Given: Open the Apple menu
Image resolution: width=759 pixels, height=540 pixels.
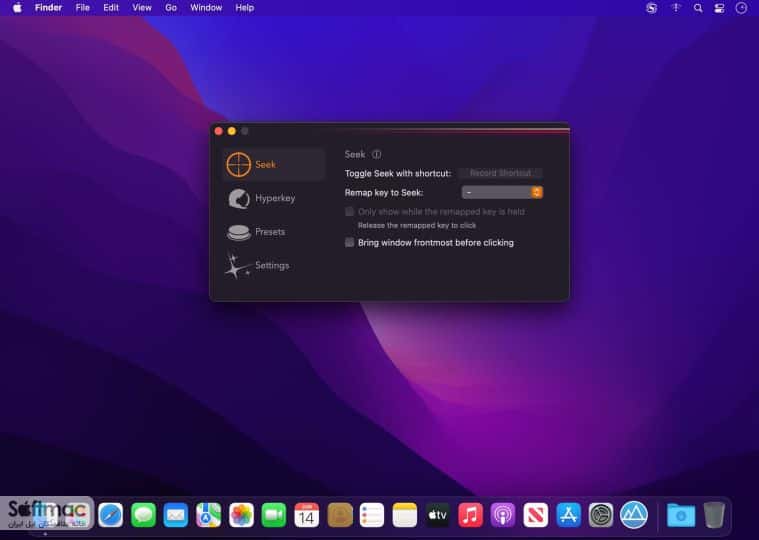Looking at the screenshot, I should tap(17, 8).
